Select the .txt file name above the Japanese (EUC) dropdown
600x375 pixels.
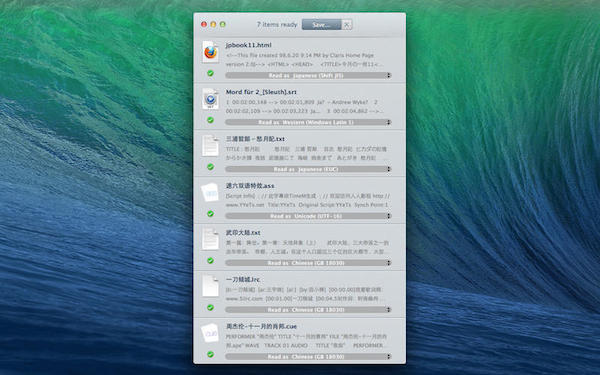pos(255,139)
